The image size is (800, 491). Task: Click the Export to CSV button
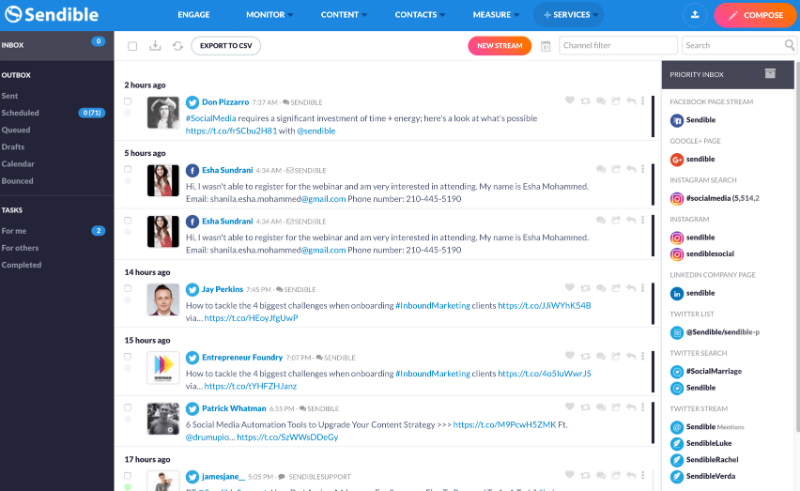pyautogui.click(x=225, y=46)
